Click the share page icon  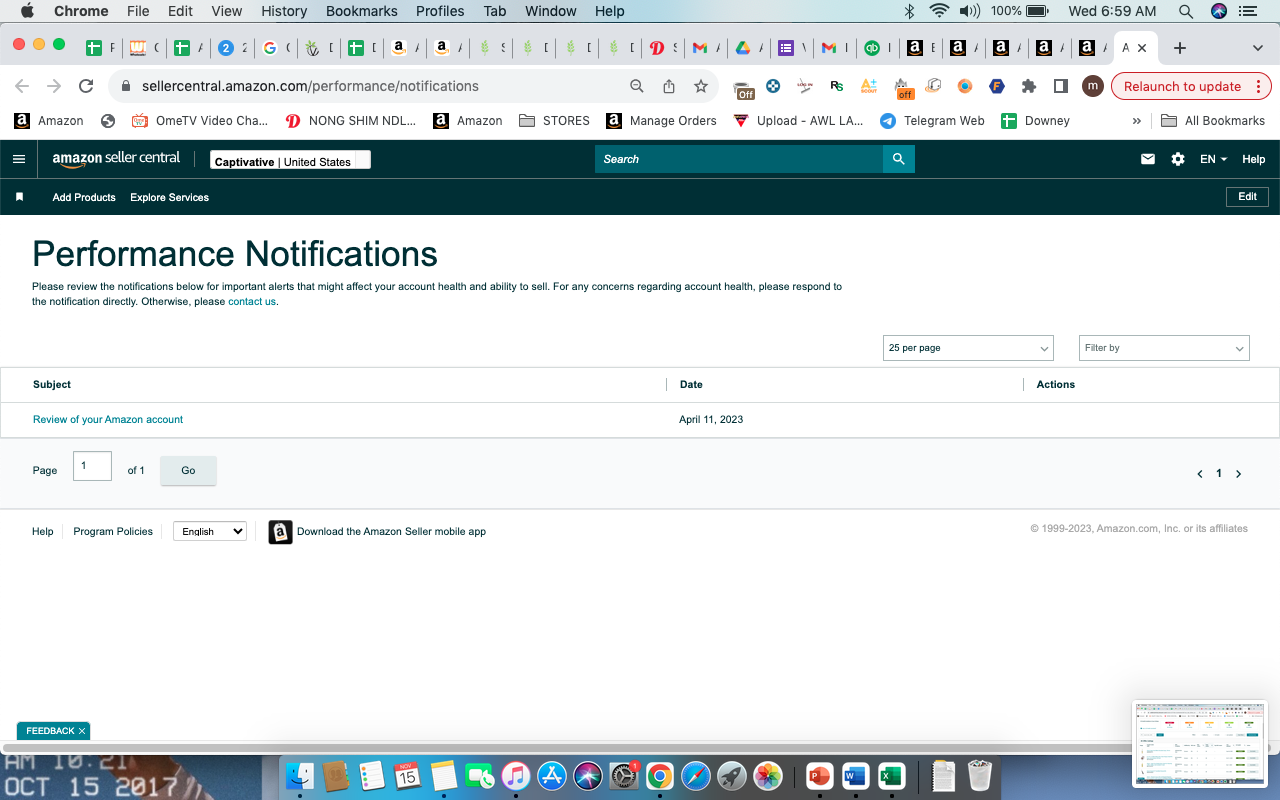point(669,86)
